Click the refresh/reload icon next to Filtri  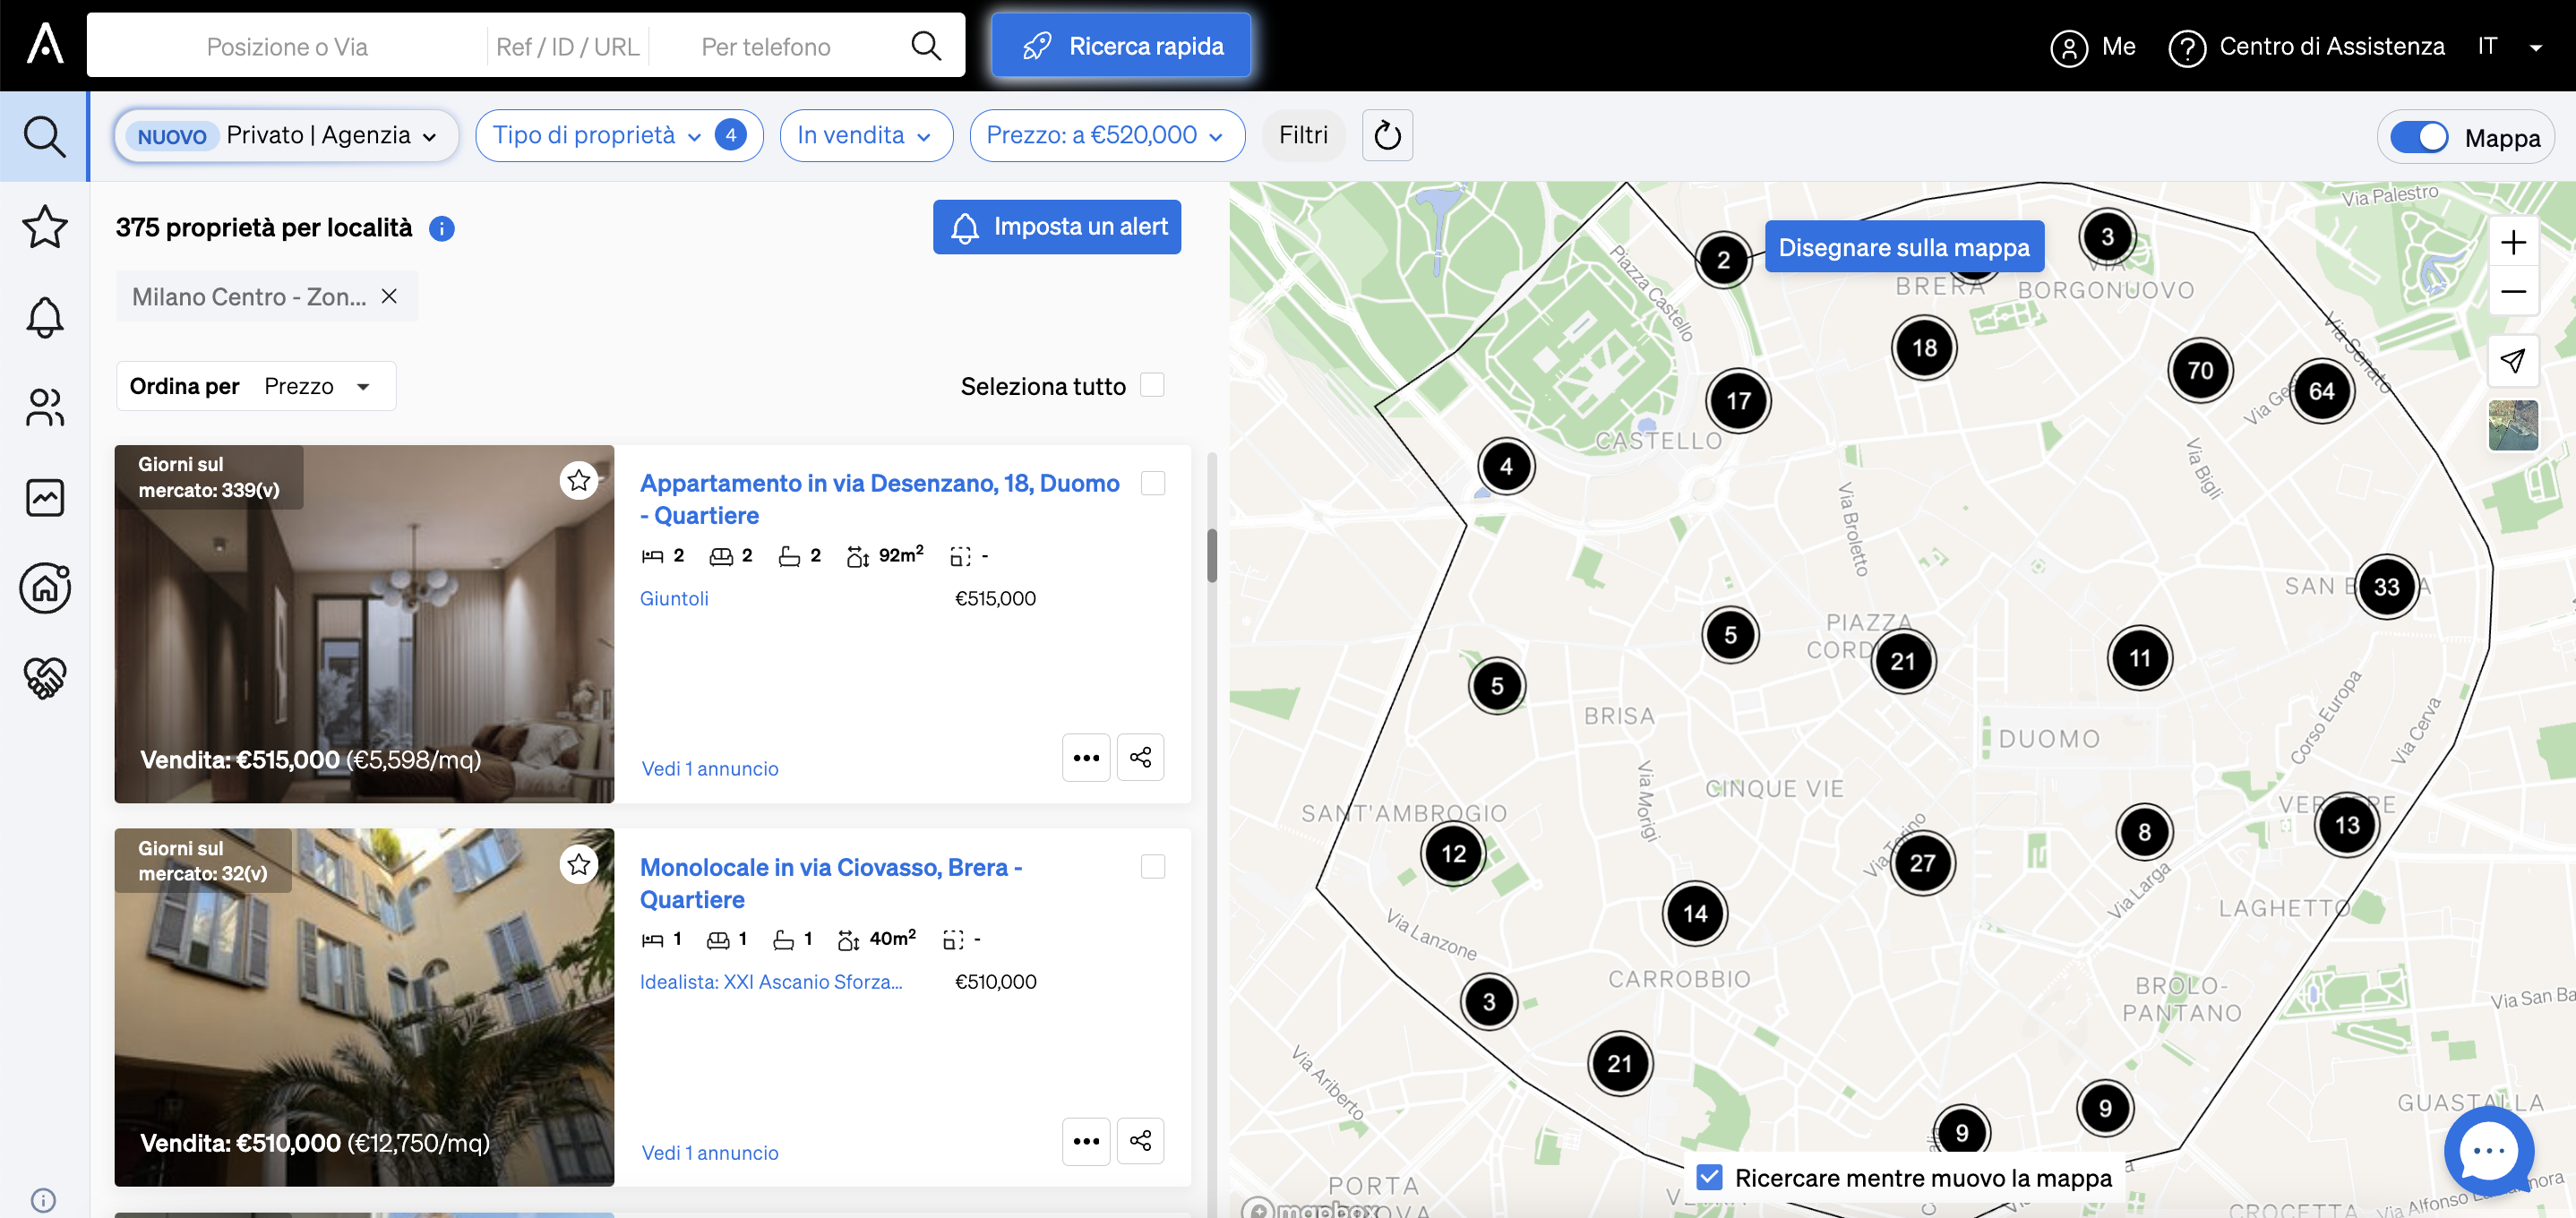[x=1388, y=134]
